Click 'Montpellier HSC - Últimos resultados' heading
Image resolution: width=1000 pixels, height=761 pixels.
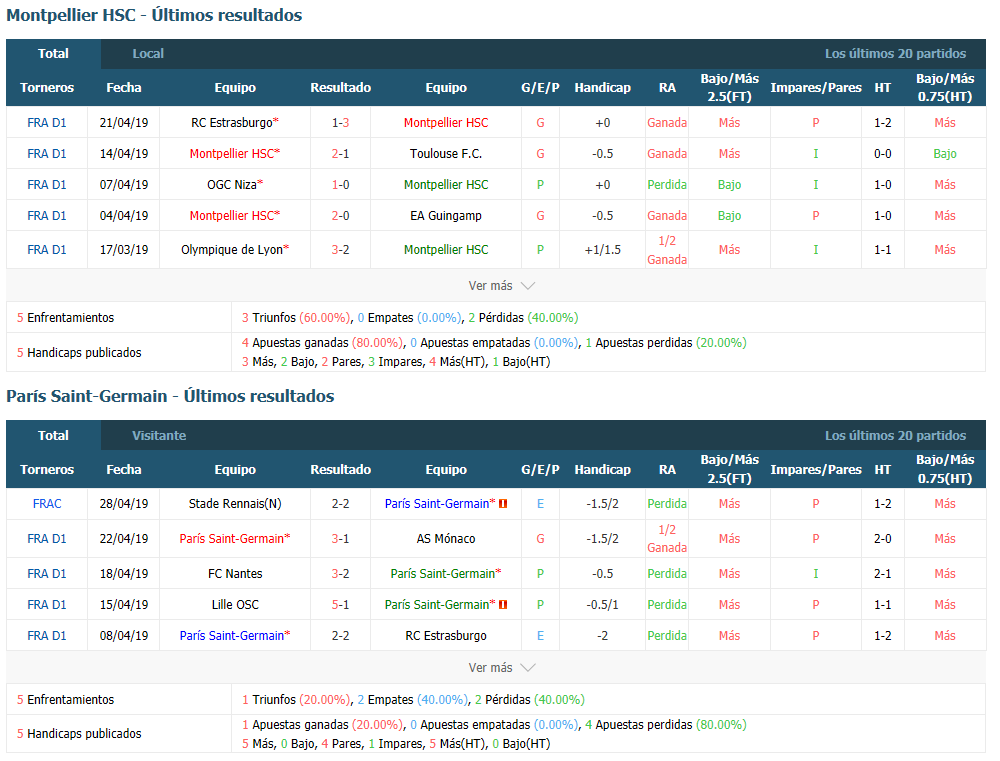(x=154, y=15)
